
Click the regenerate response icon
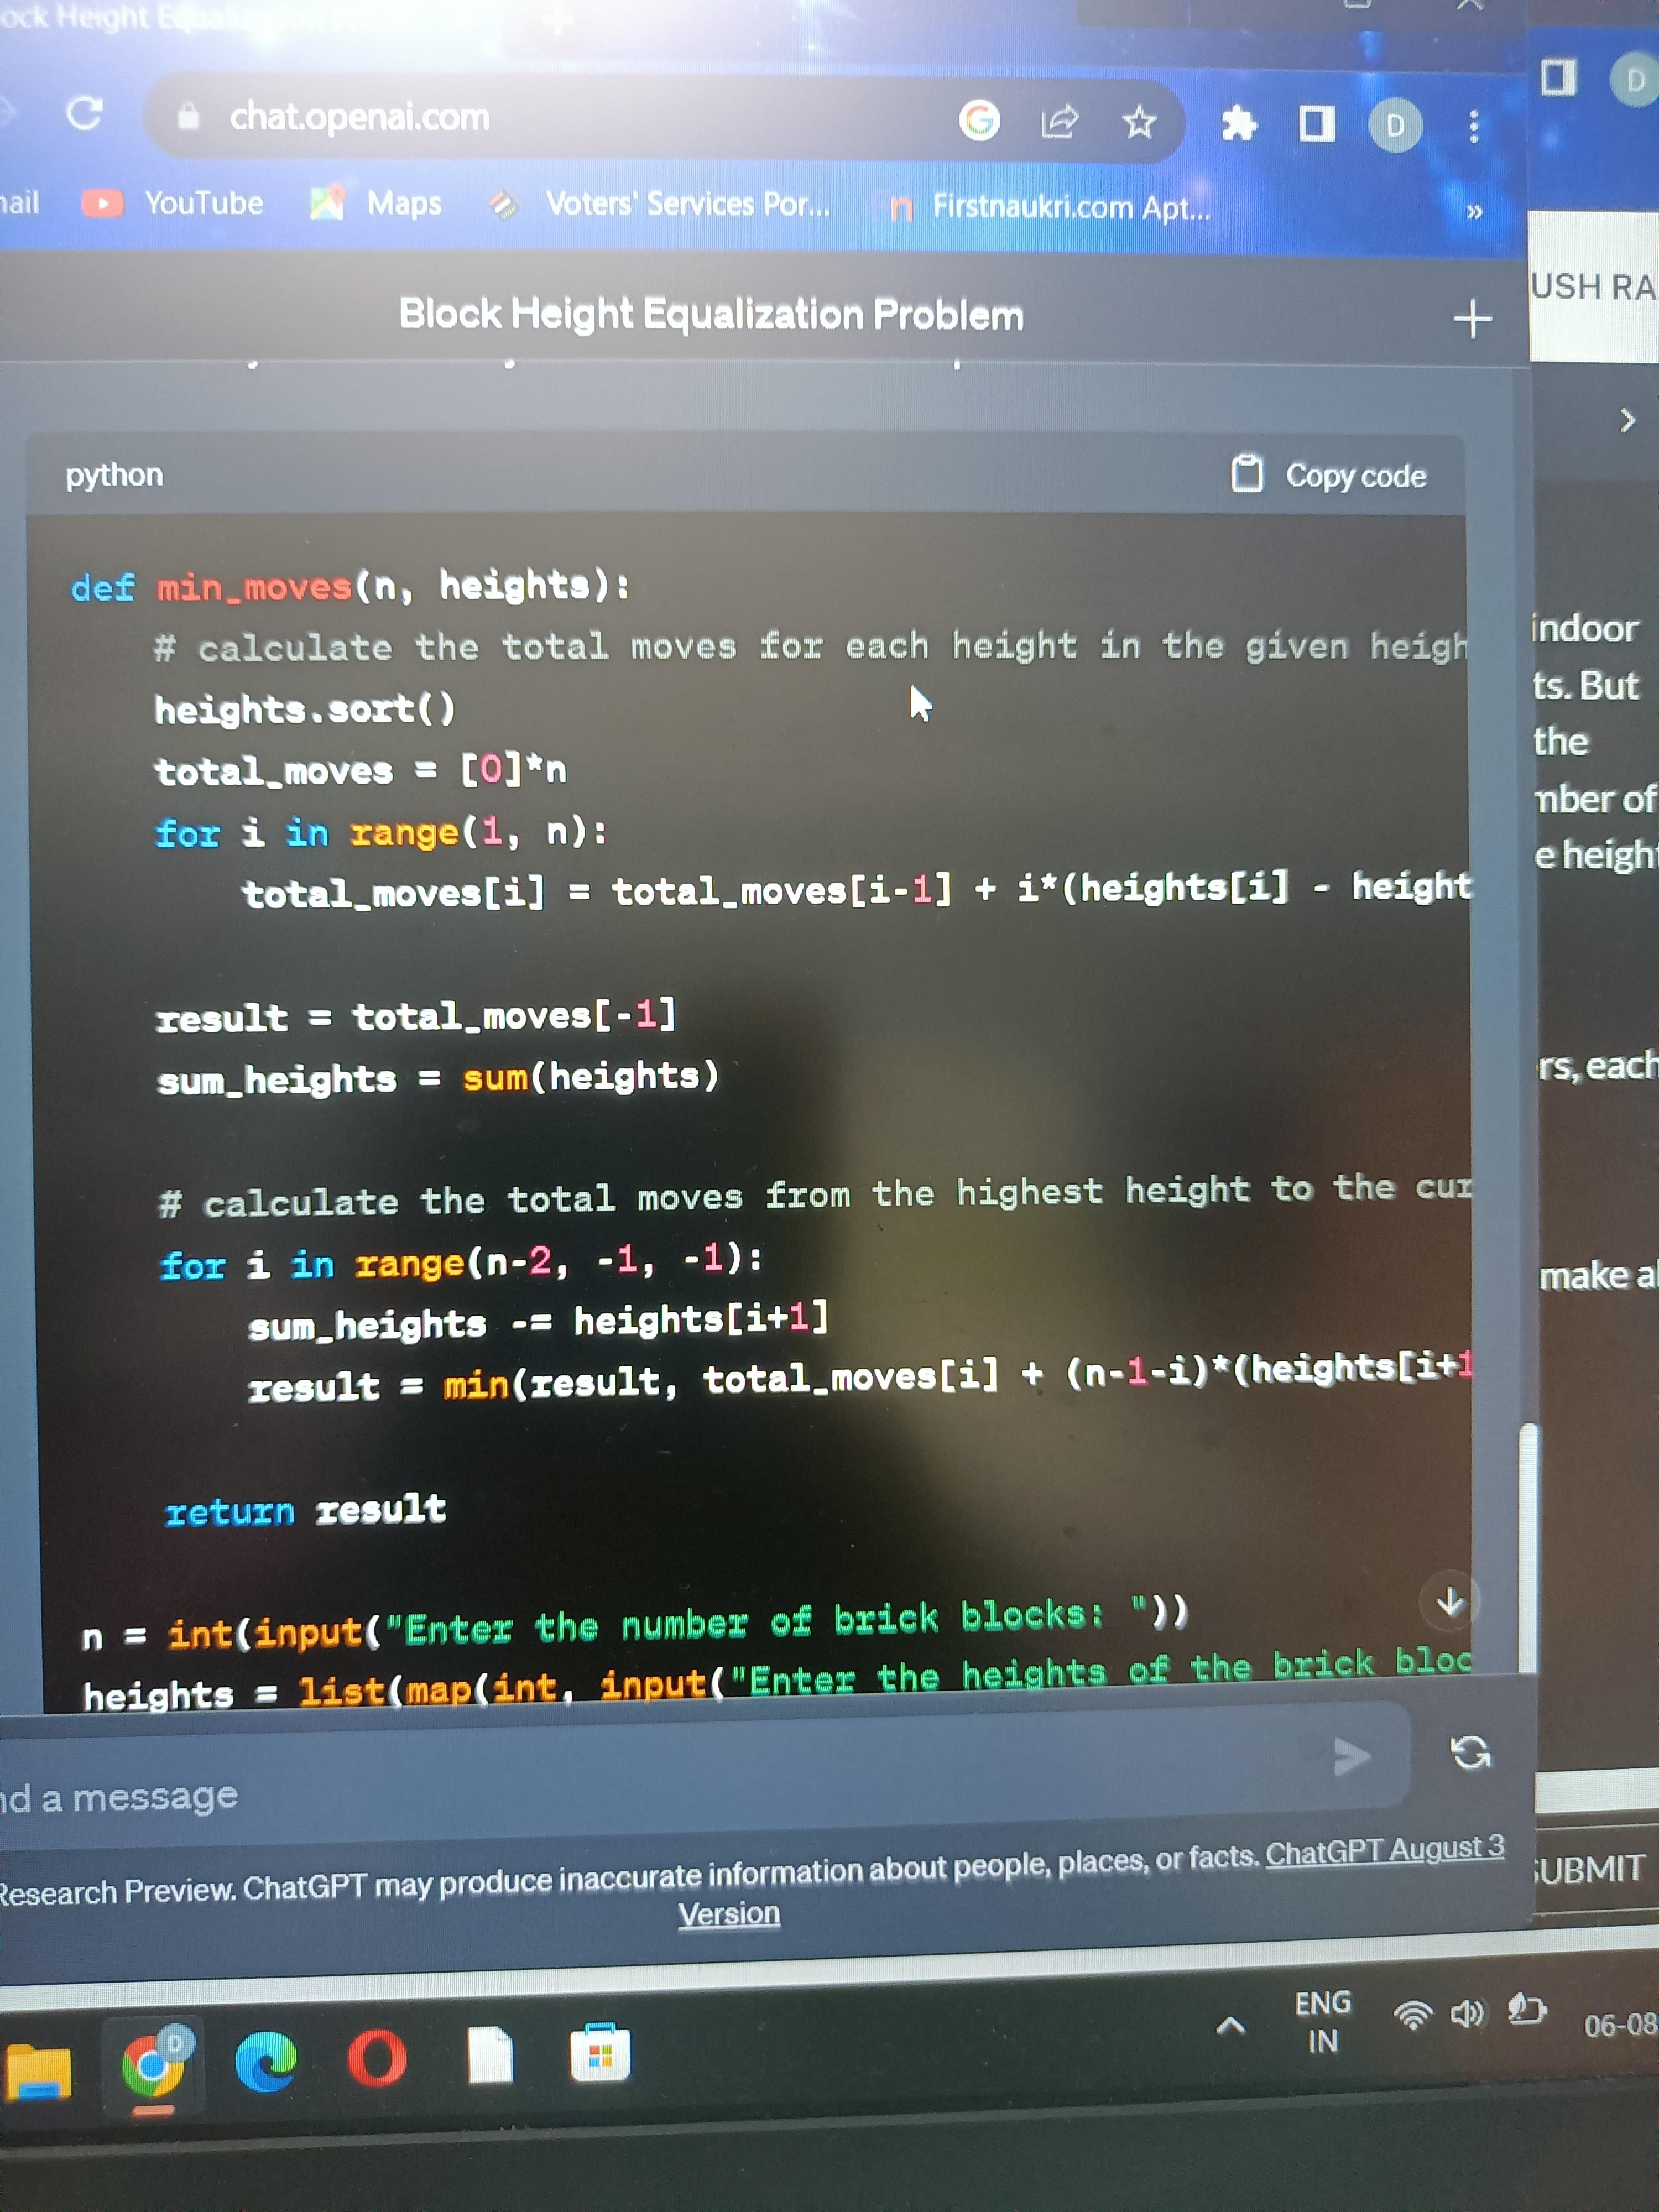point(1470,1752)
